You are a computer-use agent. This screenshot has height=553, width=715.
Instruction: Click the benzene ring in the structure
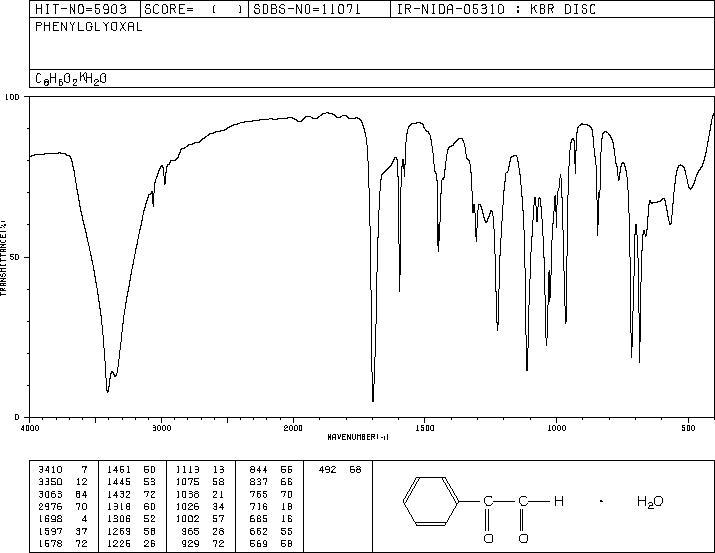click(431, 501)
